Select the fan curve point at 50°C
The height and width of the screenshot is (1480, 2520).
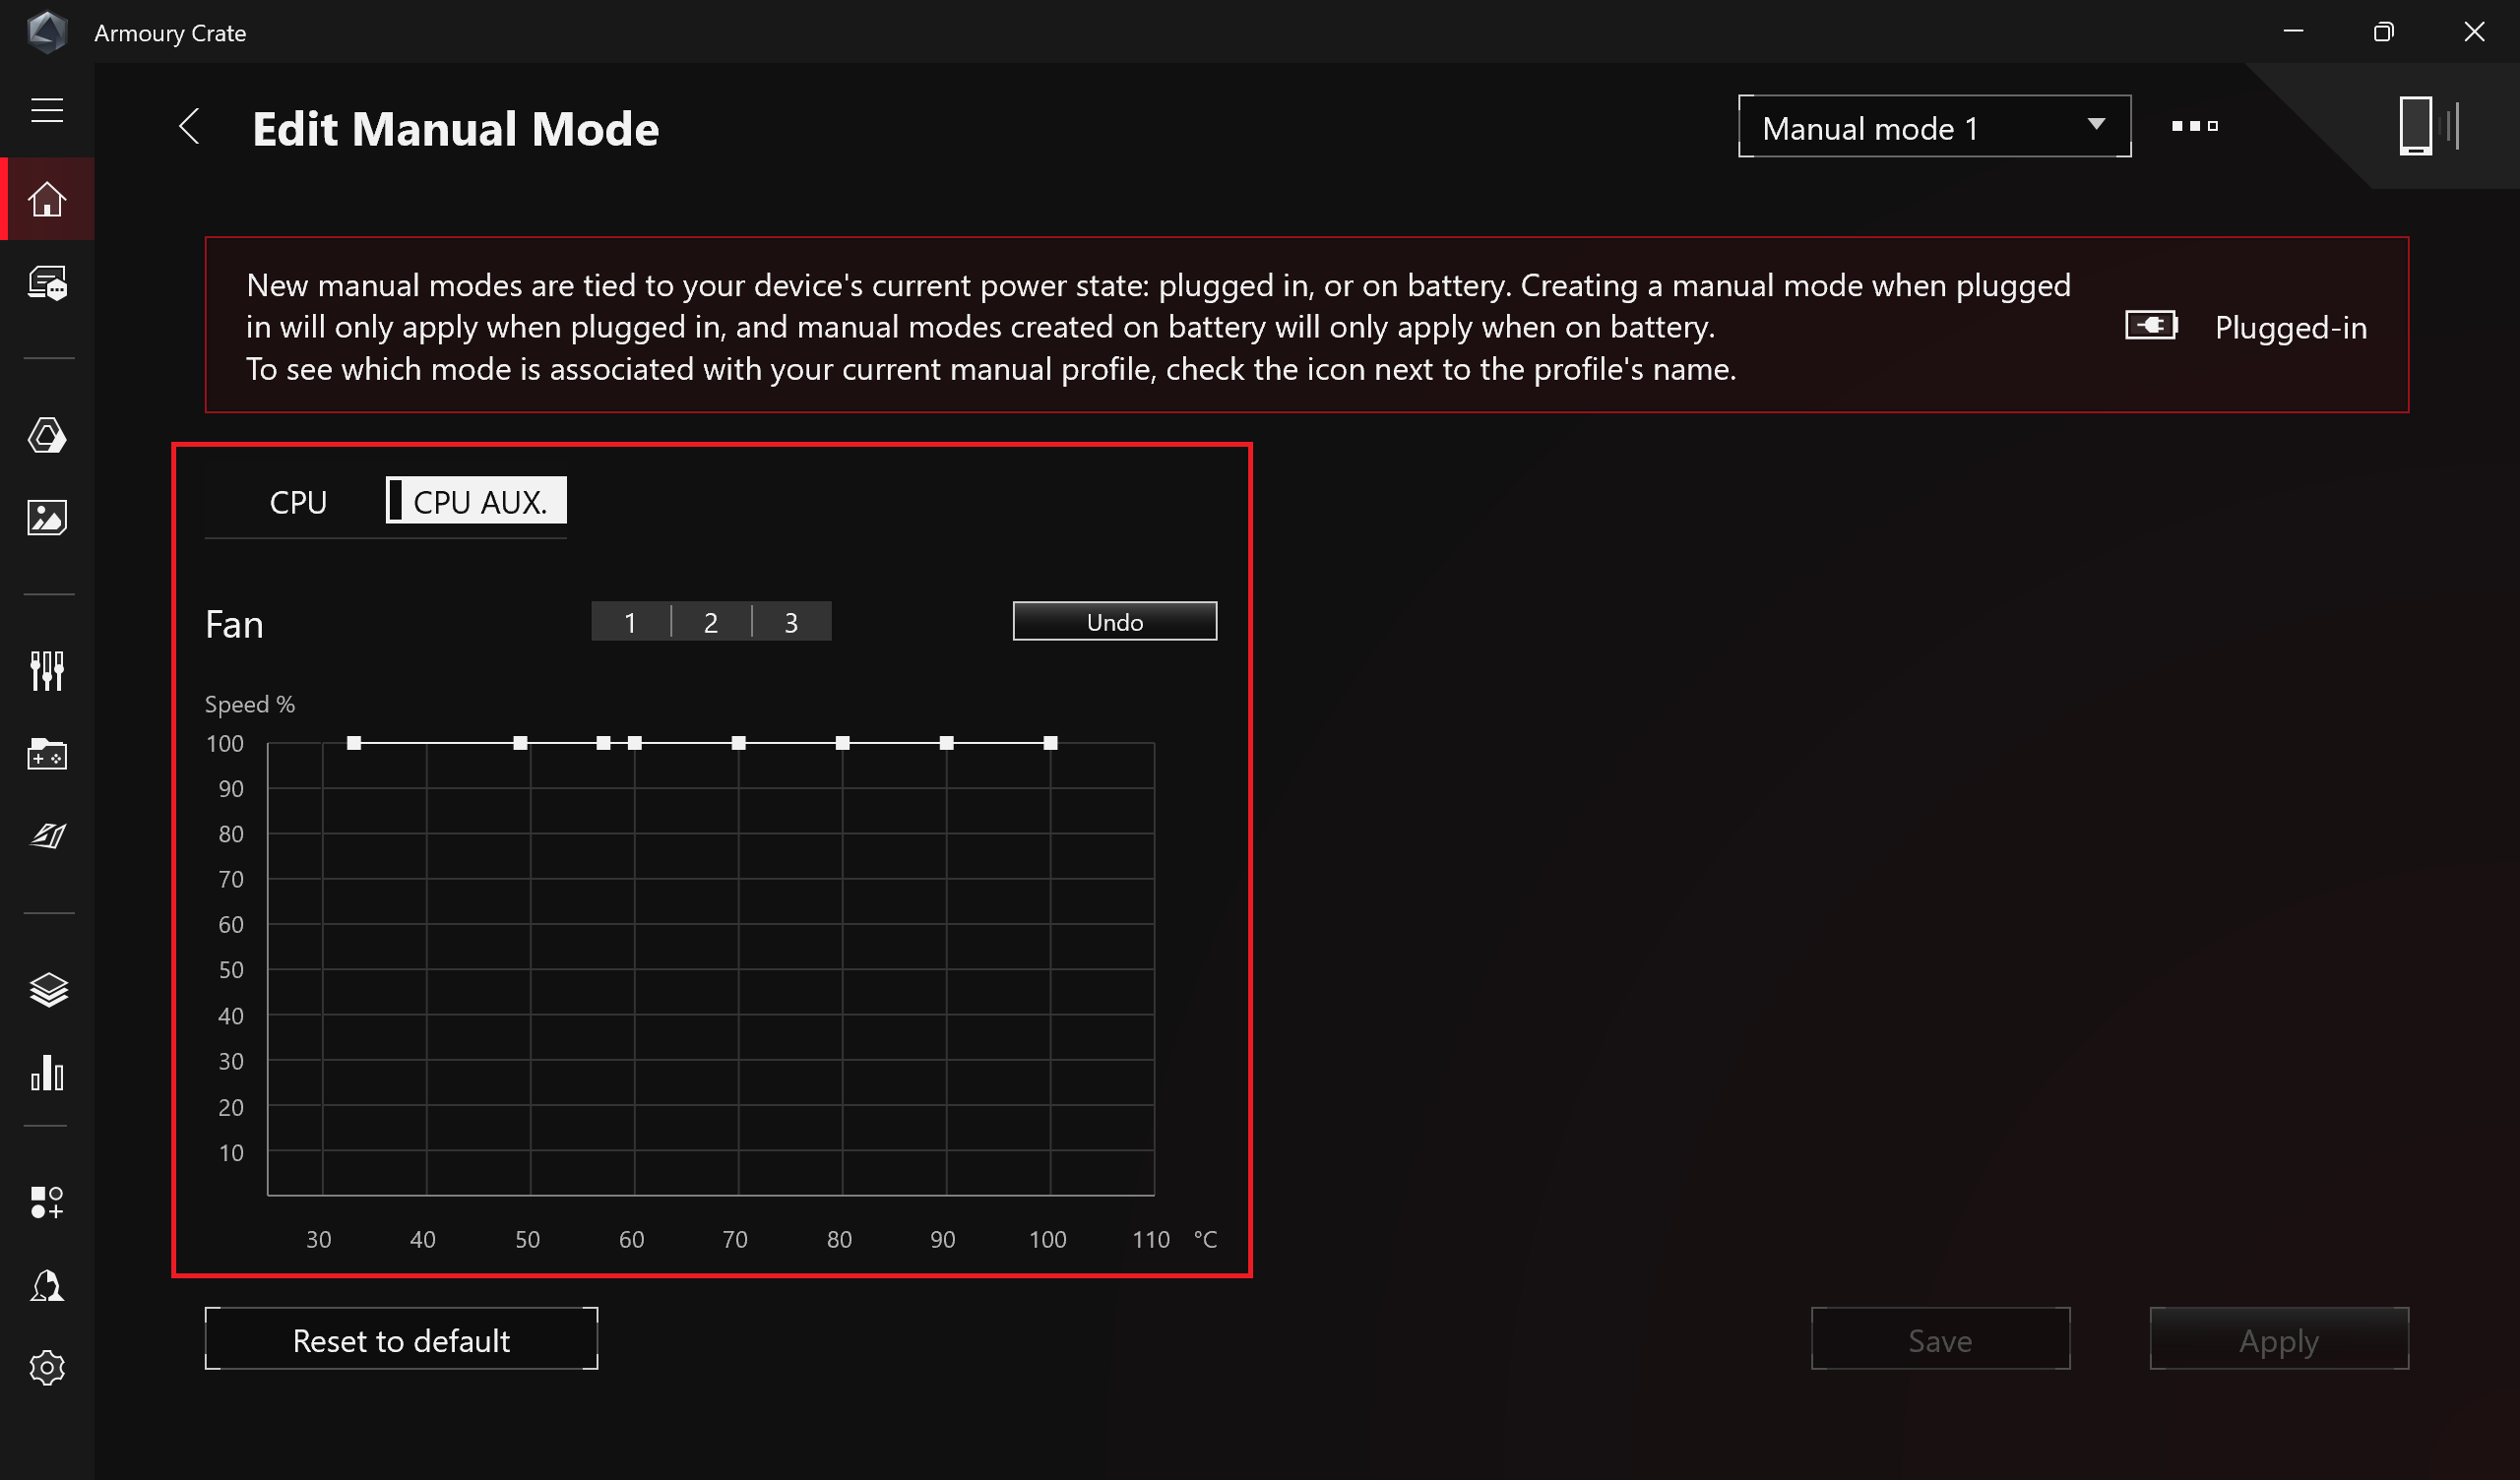pos(520,743)
